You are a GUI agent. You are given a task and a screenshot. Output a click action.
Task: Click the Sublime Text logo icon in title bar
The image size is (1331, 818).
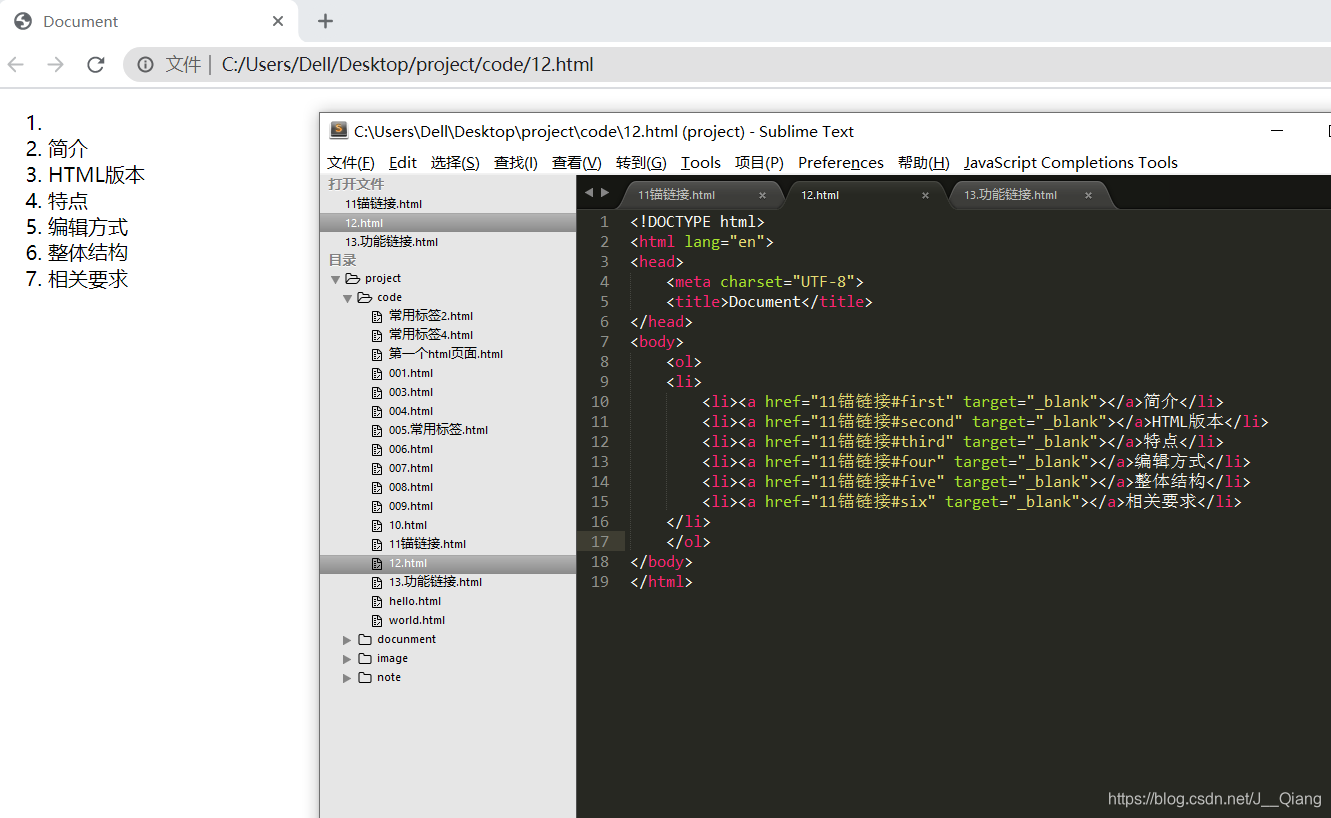click(x=339, y=130)
